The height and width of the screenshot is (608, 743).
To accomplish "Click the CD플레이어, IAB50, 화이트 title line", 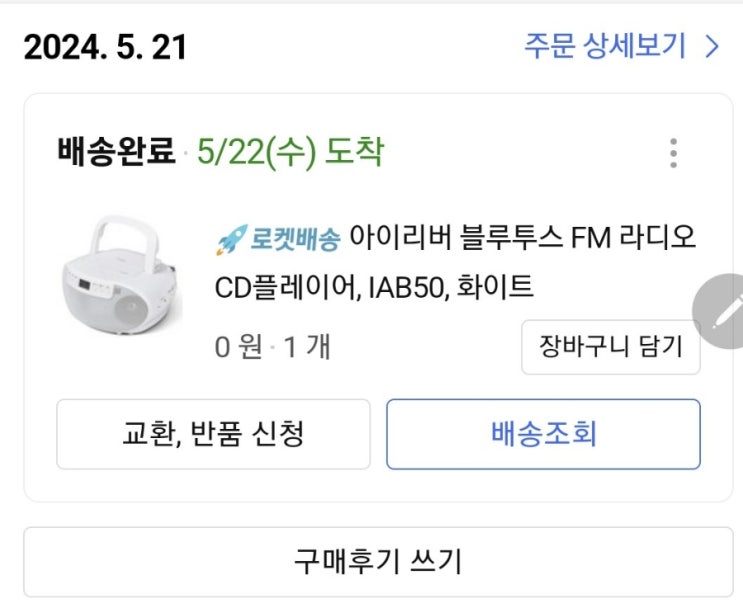I will [x=375, y=288].
